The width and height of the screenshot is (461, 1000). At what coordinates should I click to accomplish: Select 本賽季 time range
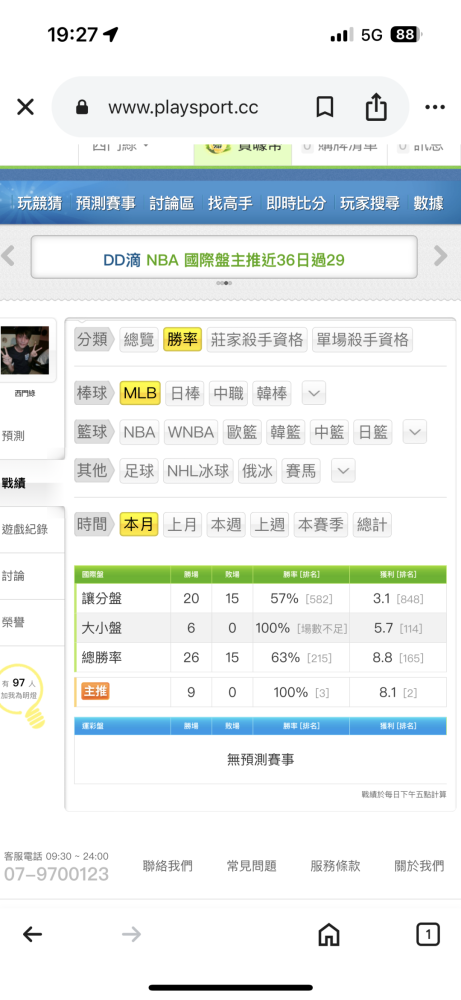tap(321, 525)
